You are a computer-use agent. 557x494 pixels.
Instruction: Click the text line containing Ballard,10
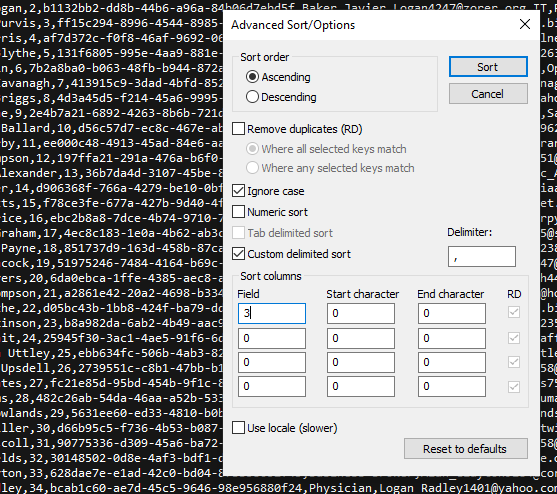coord(112,128)
